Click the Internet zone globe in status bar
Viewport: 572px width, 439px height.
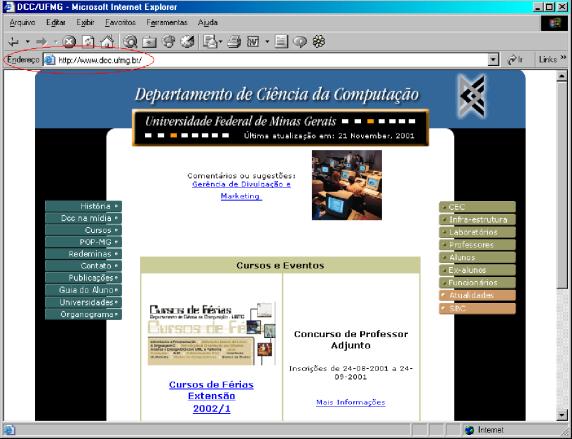click(x=469, y=430)
